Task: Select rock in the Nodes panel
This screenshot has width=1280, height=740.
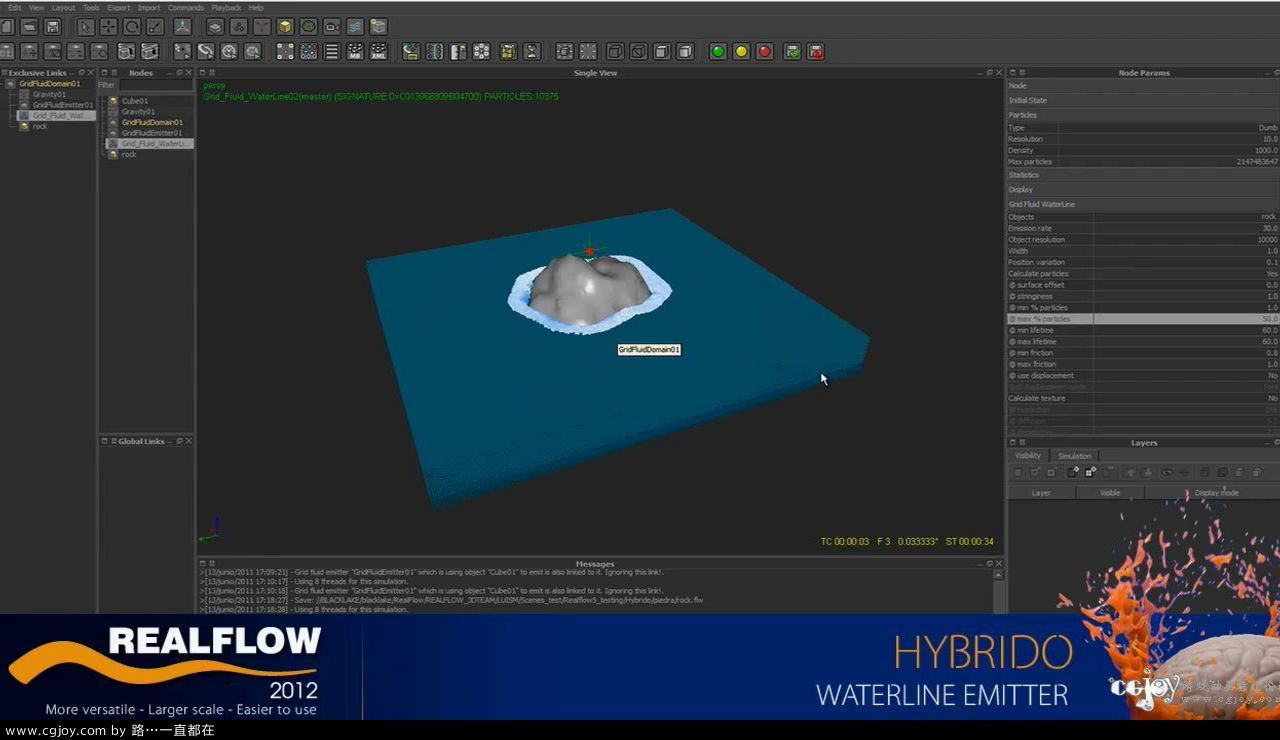Action: (x=129, y=154)
